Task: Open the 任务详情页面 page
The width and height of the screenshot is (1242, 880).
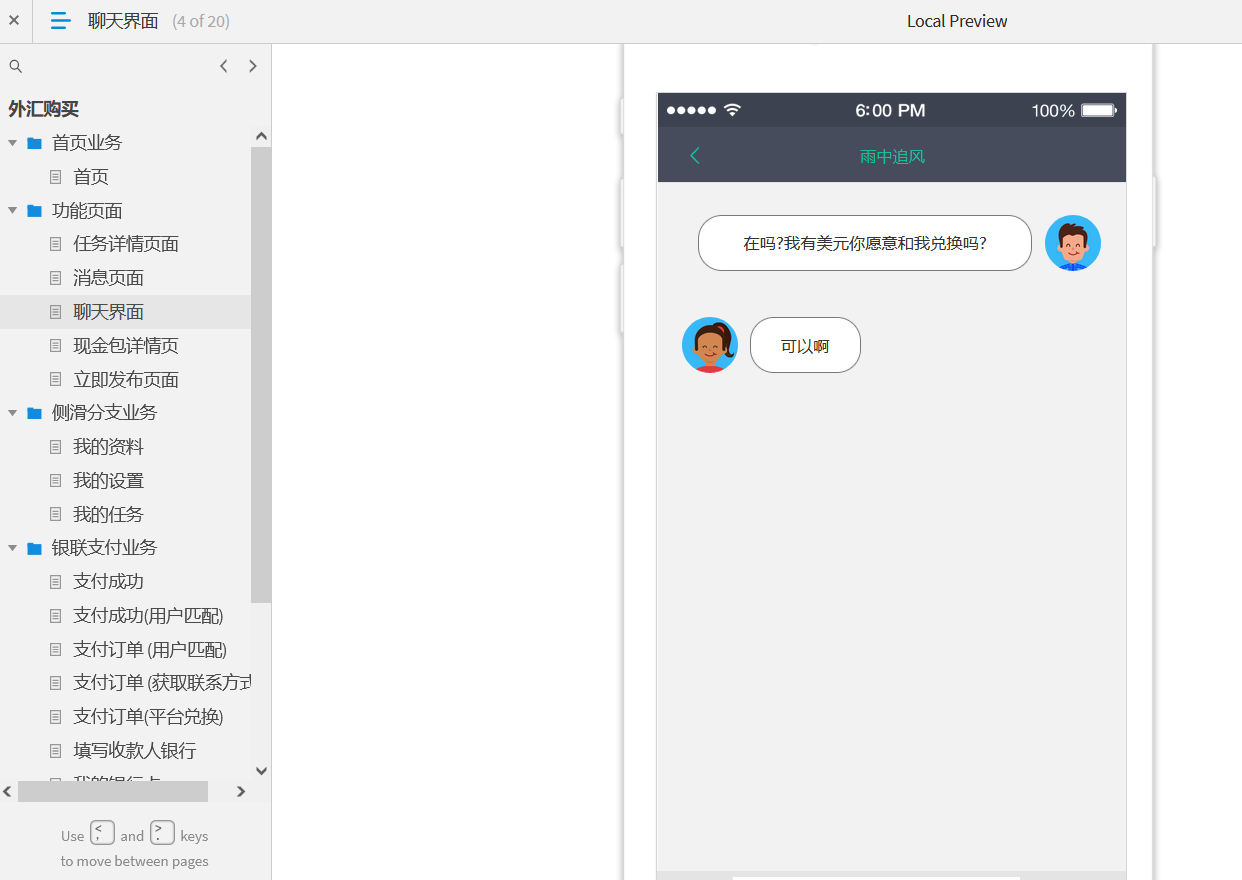Action: 126,244
